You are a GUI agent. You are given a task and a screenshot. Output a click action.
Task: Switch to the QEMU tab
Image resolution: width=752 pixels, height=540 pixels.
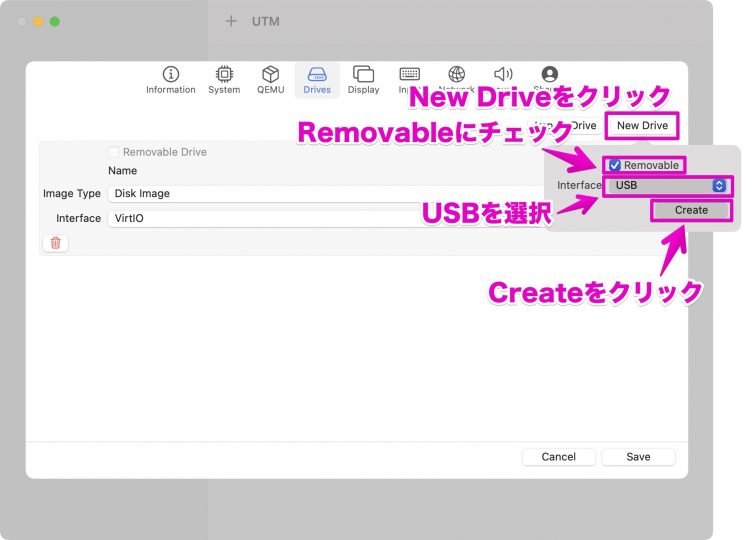pos(270,80)
